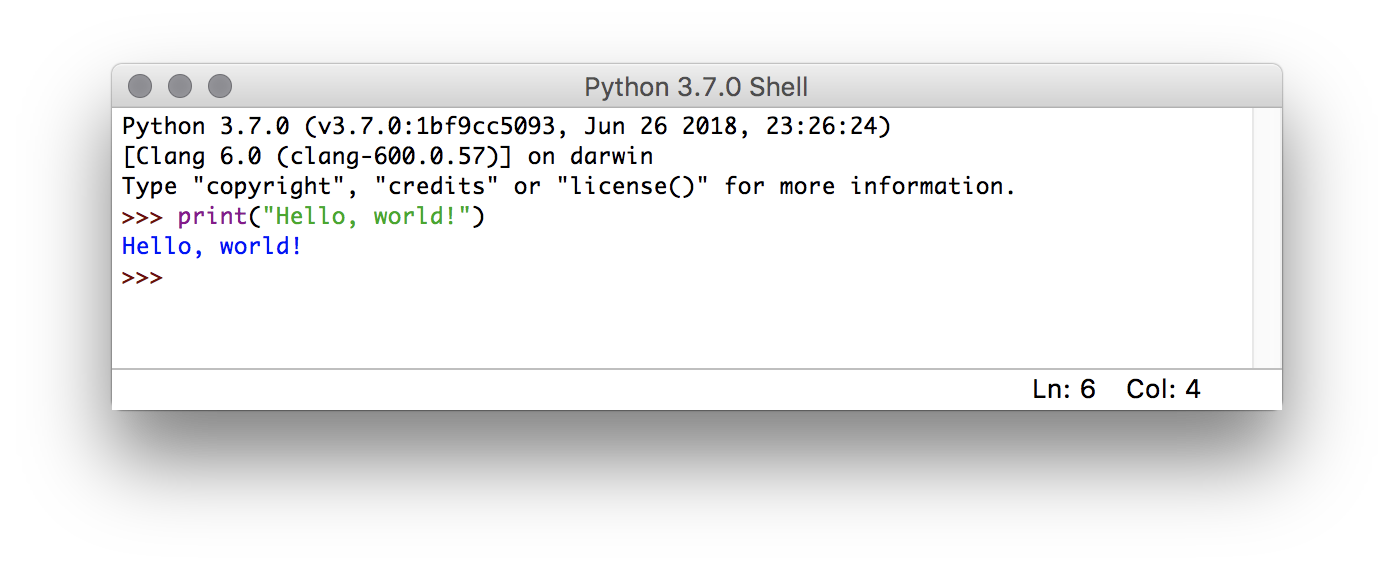Click the vertical scrollbar track on right

click(x=1267, y=238)
